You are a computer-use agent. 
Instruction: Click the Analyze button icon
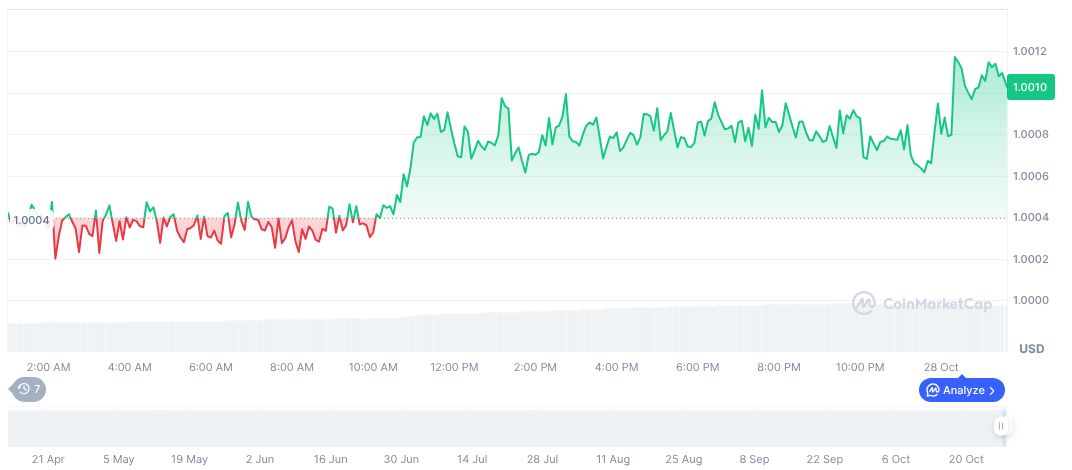click(932, 390)
